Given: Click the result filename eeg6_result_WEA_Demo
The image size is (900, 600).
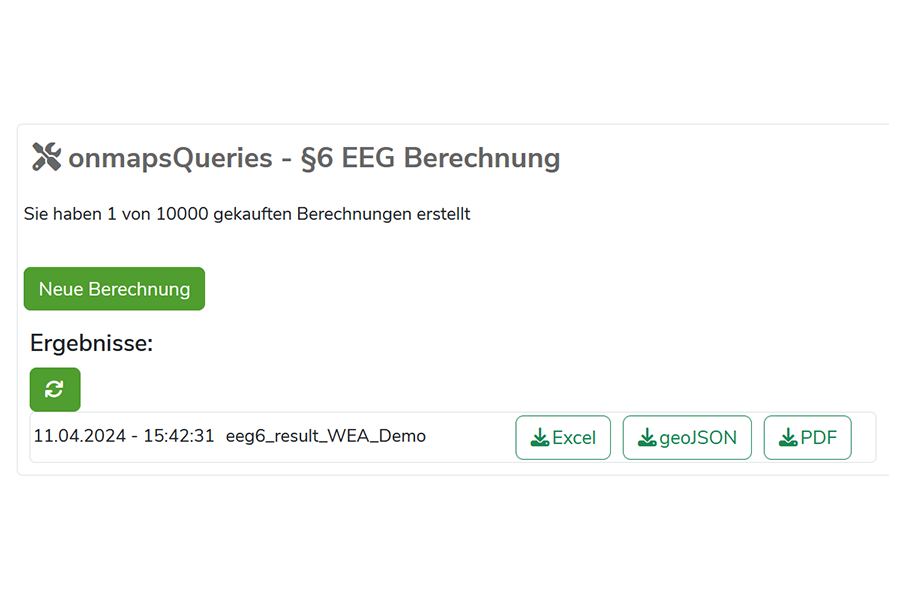Looking at the screenshot, I should [327, 436].
